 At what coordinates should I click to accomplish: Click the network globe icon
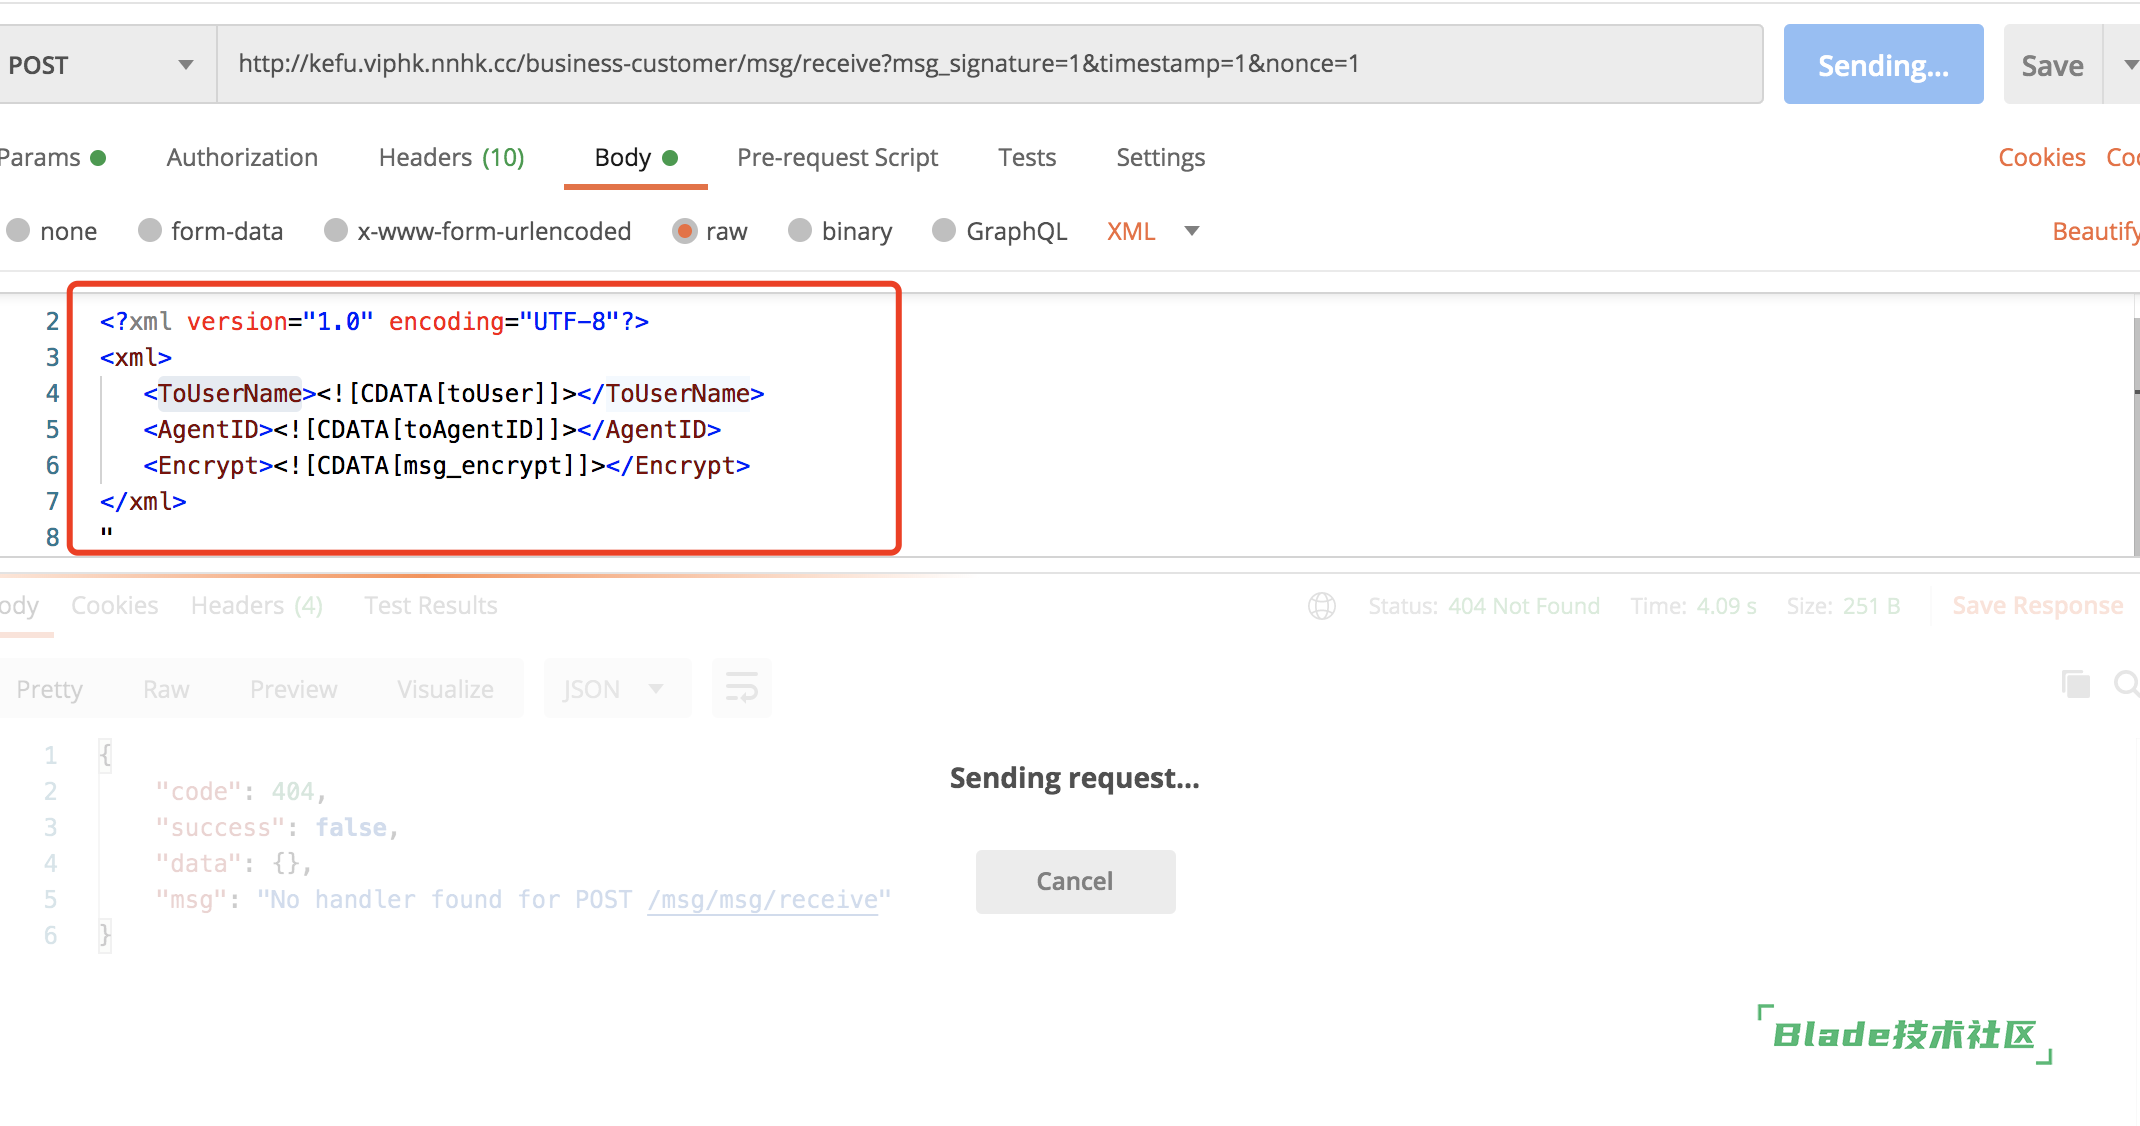(x=1322, y=606)
